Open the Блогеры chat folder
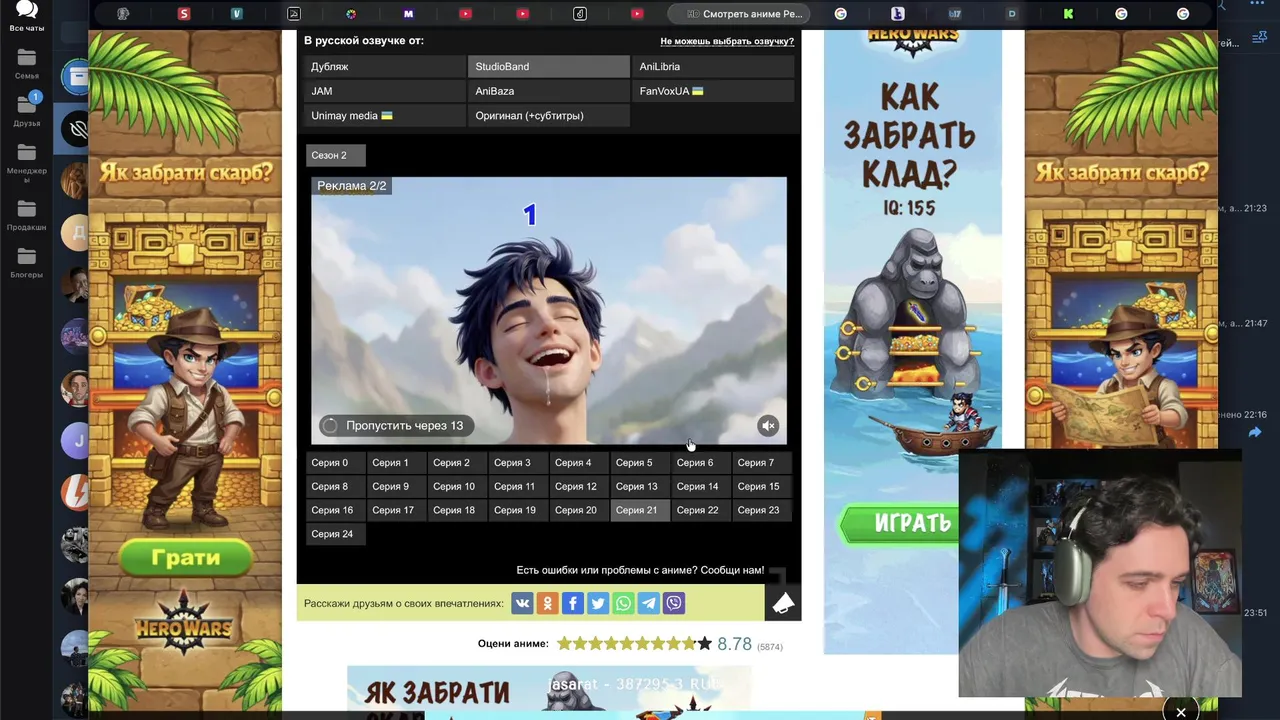The width and height of the screenshot is (1280, 720). [x=27, y=262]
